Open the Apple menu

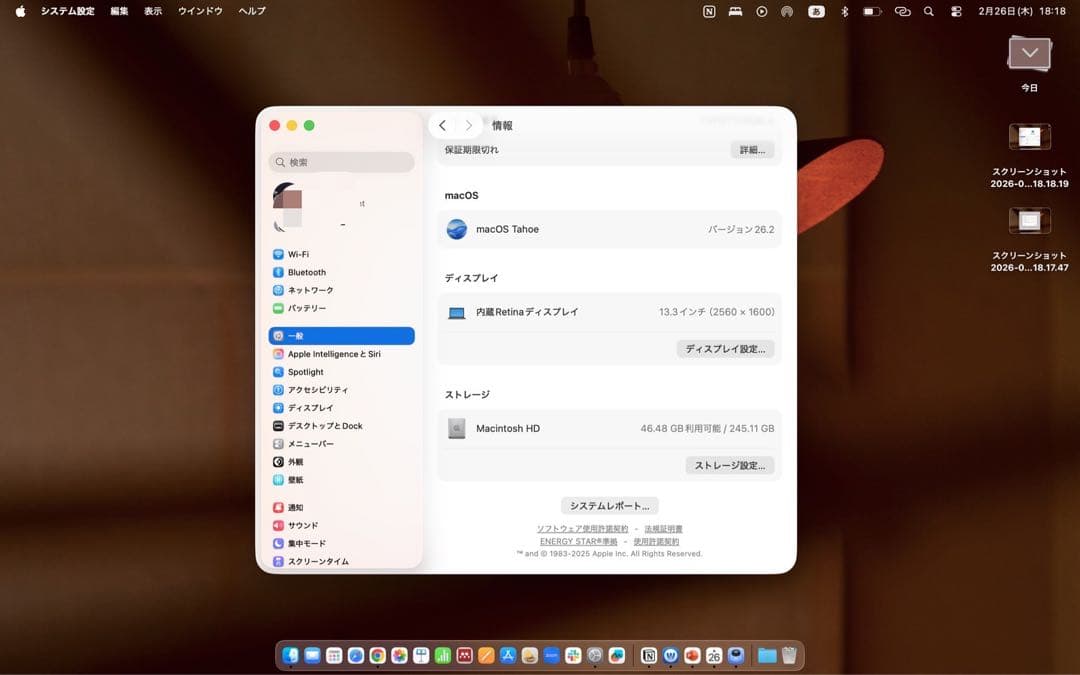(21, 11)
